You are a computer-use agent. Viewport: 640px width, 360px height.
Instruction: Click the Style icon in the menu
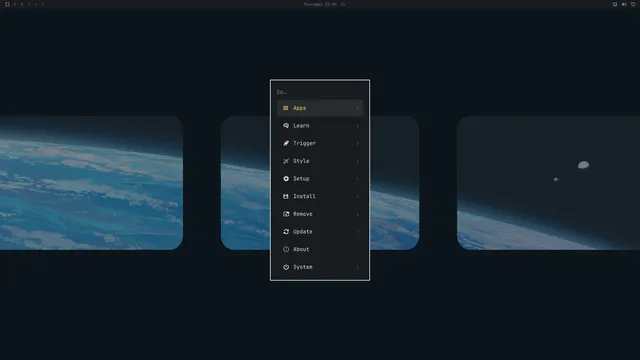(286, 161)
